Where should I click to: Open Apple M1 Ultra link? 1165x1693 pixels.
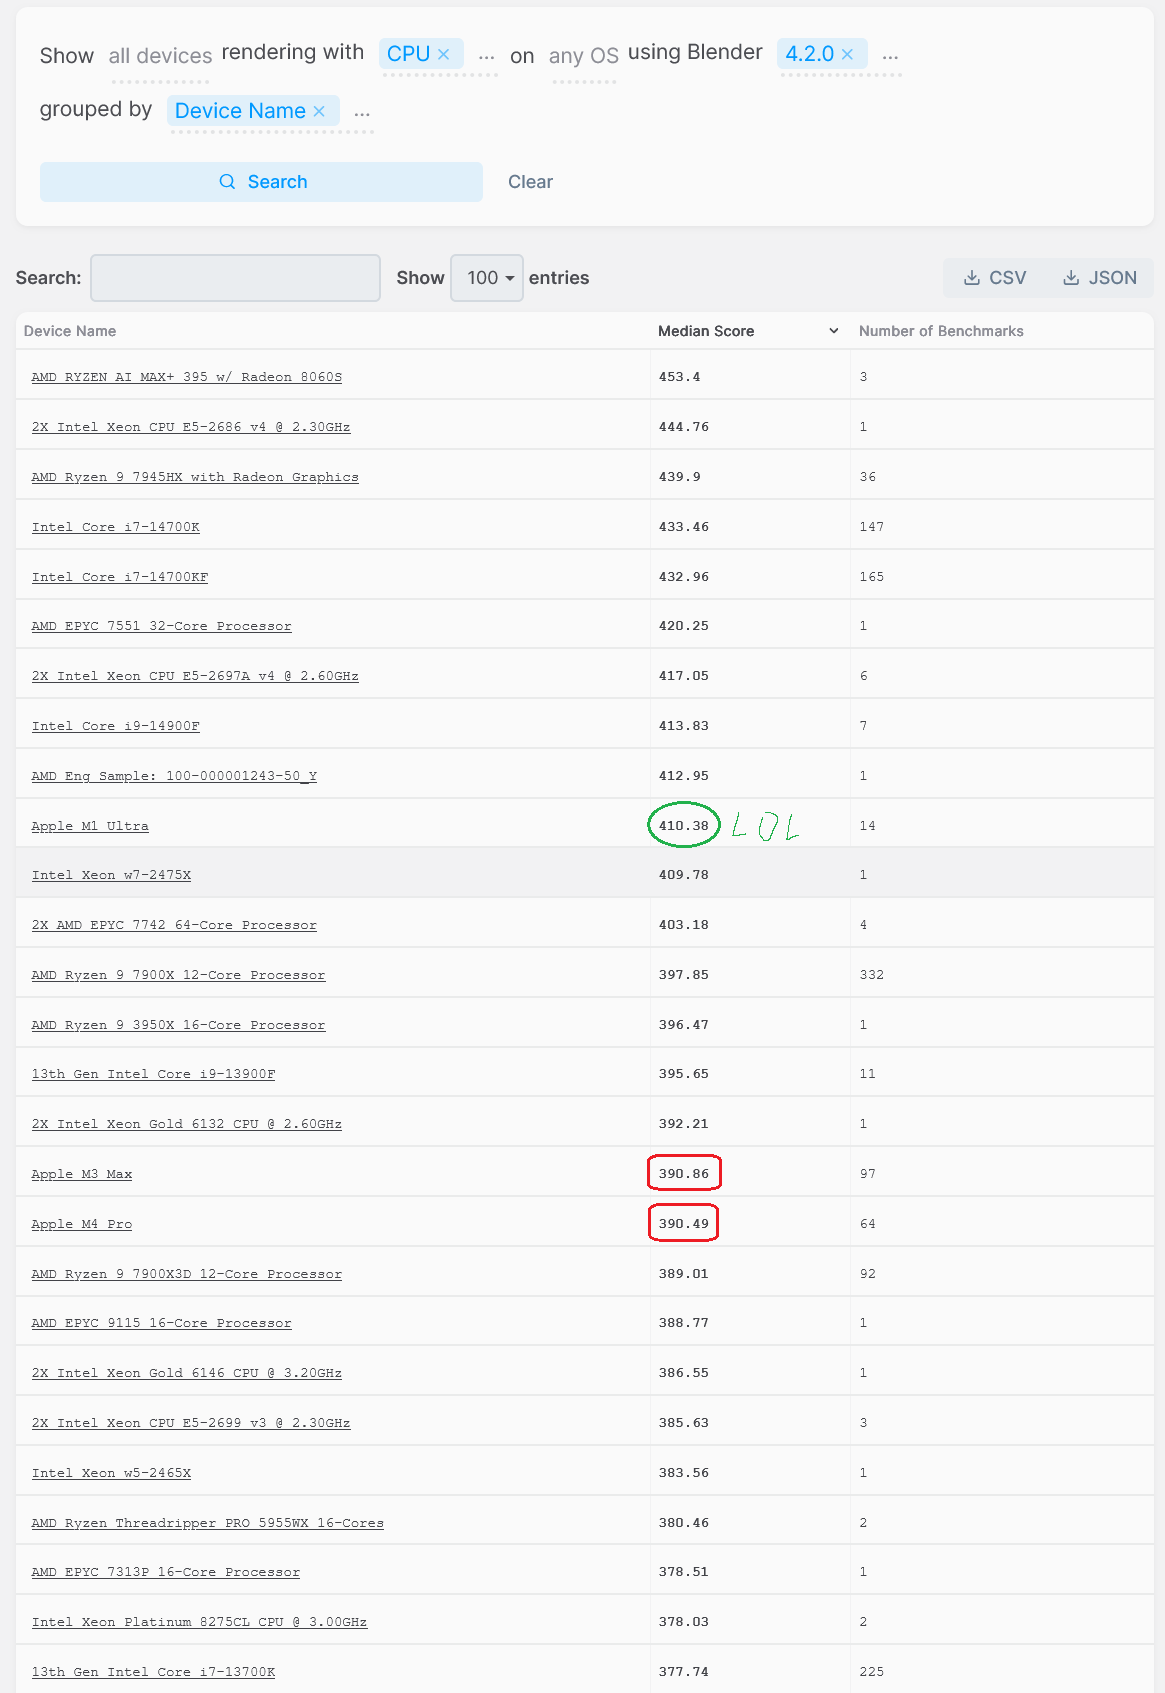(x=89, y=826)
